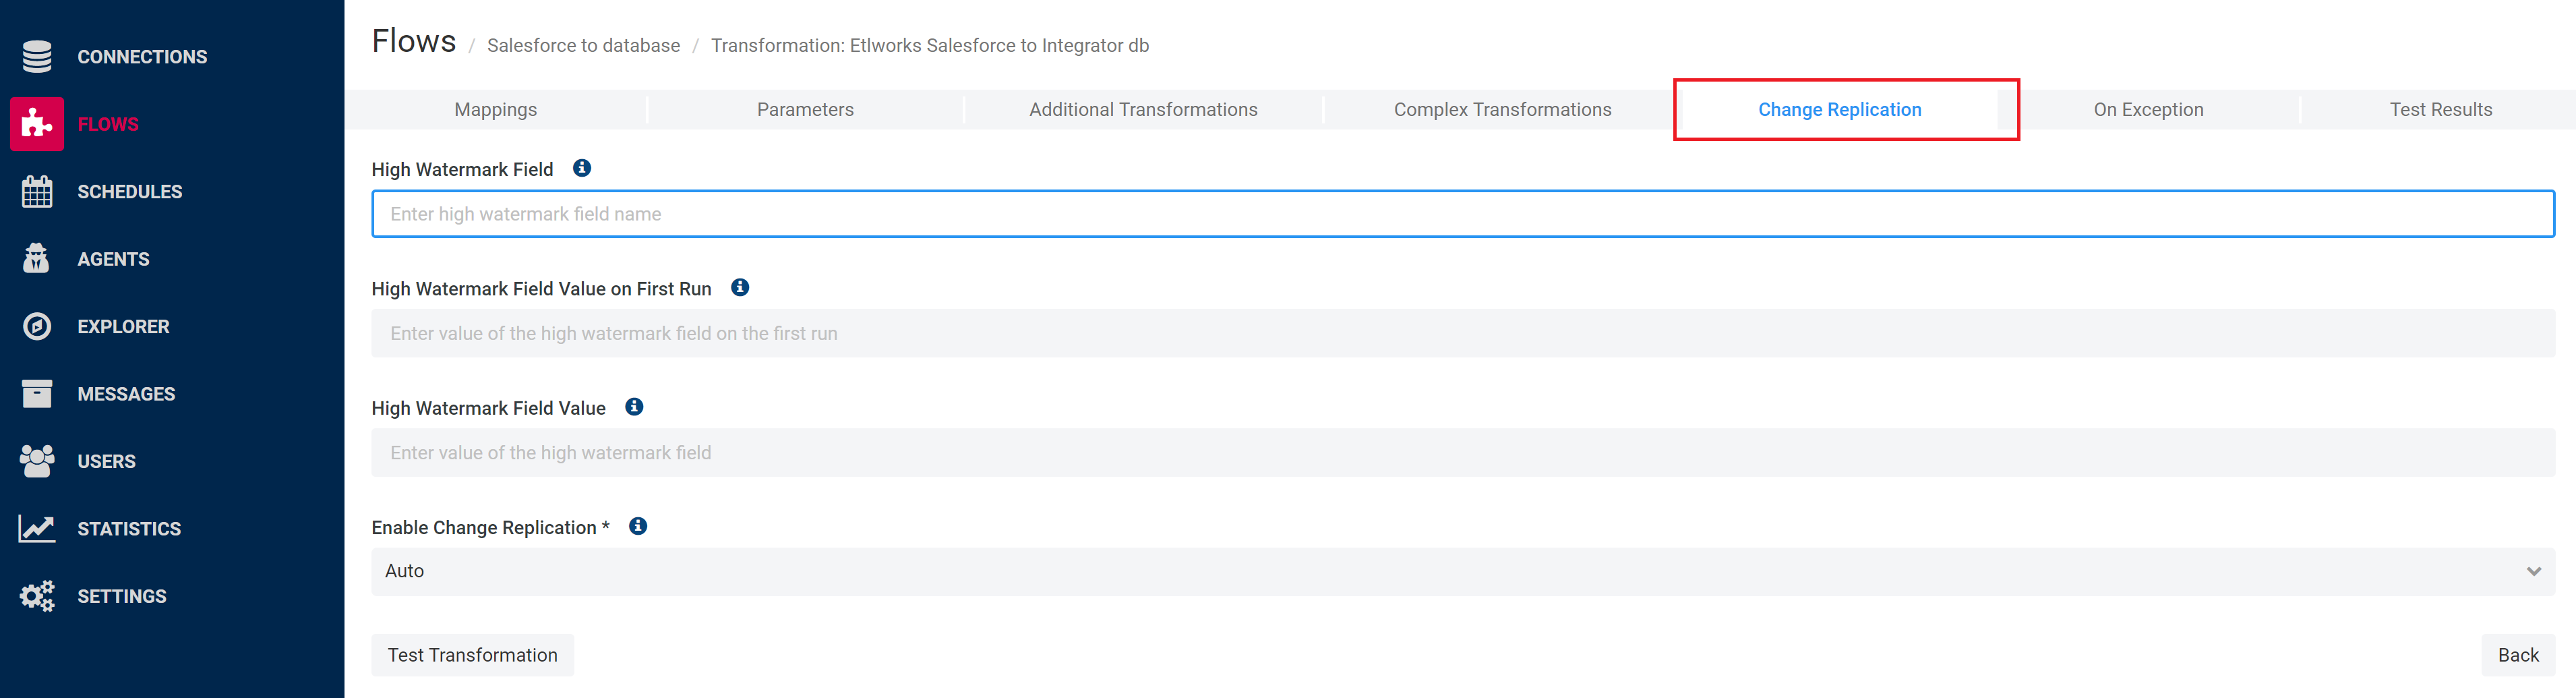Click the high watermark field value input
The height and width of the screenshot is (698, 2576).
[1463, 452]
